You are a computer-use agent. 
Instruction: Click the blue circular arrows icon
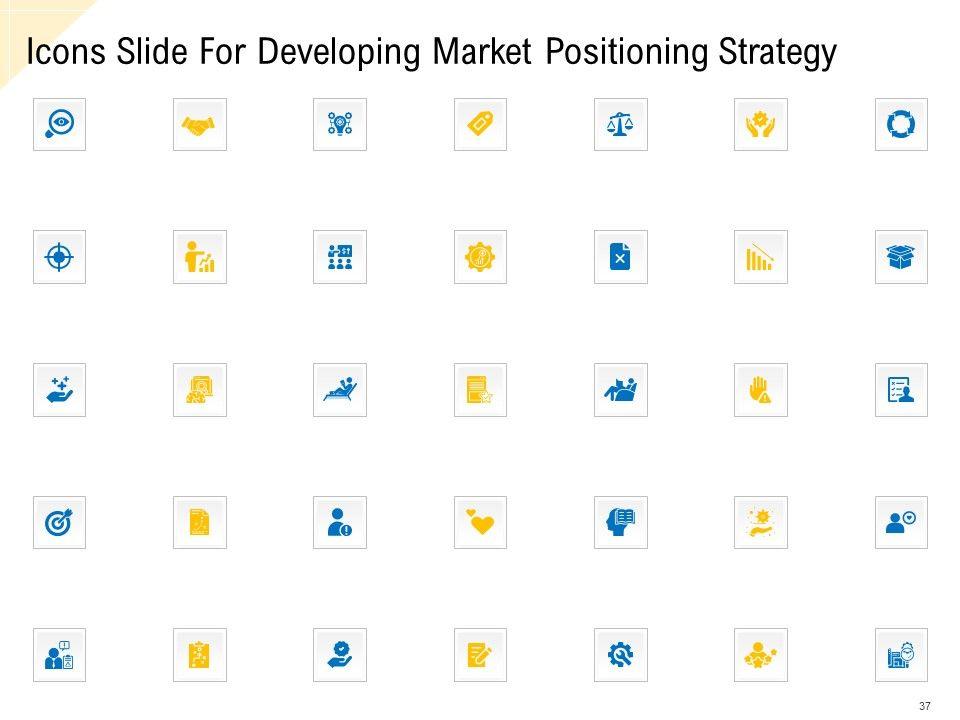(901, 124)
